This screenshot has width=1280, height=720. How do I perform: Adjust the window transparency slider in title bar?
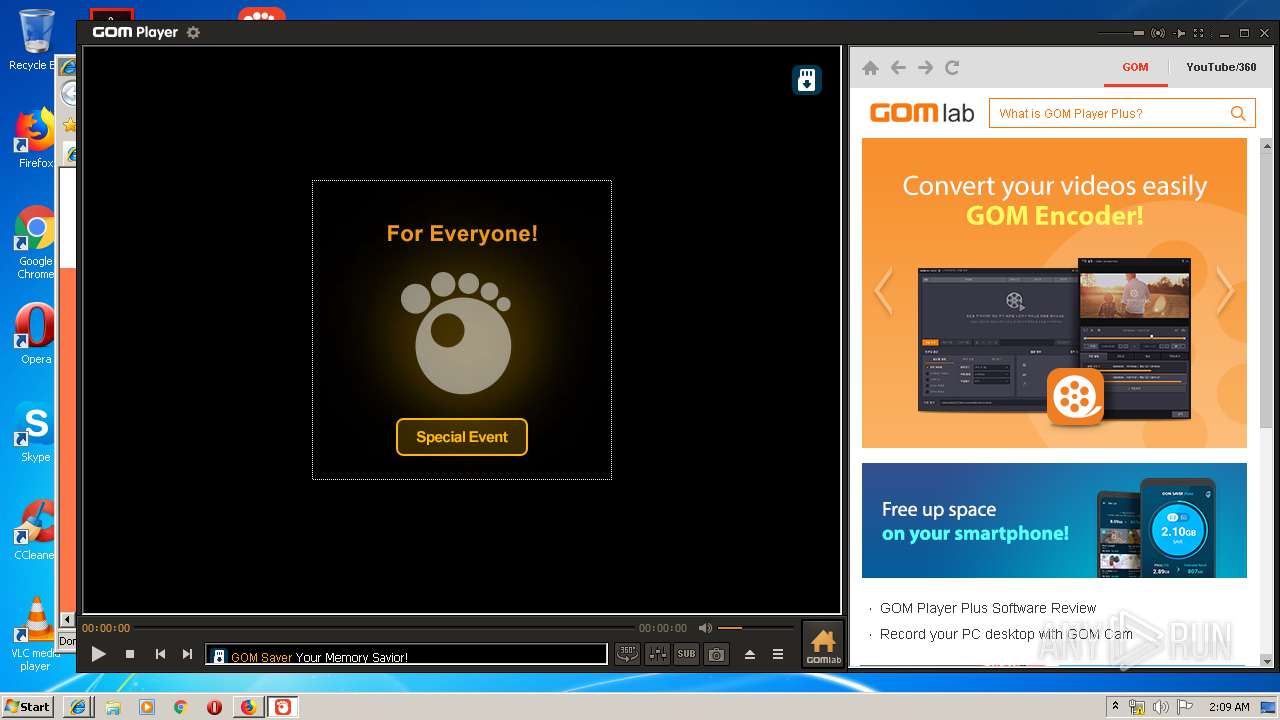tap(1120, 33)
